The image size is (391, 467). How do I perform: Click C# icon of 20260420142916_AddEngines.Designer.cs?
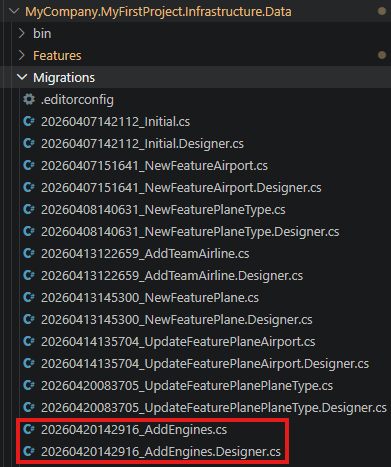[x=29, y=451]
